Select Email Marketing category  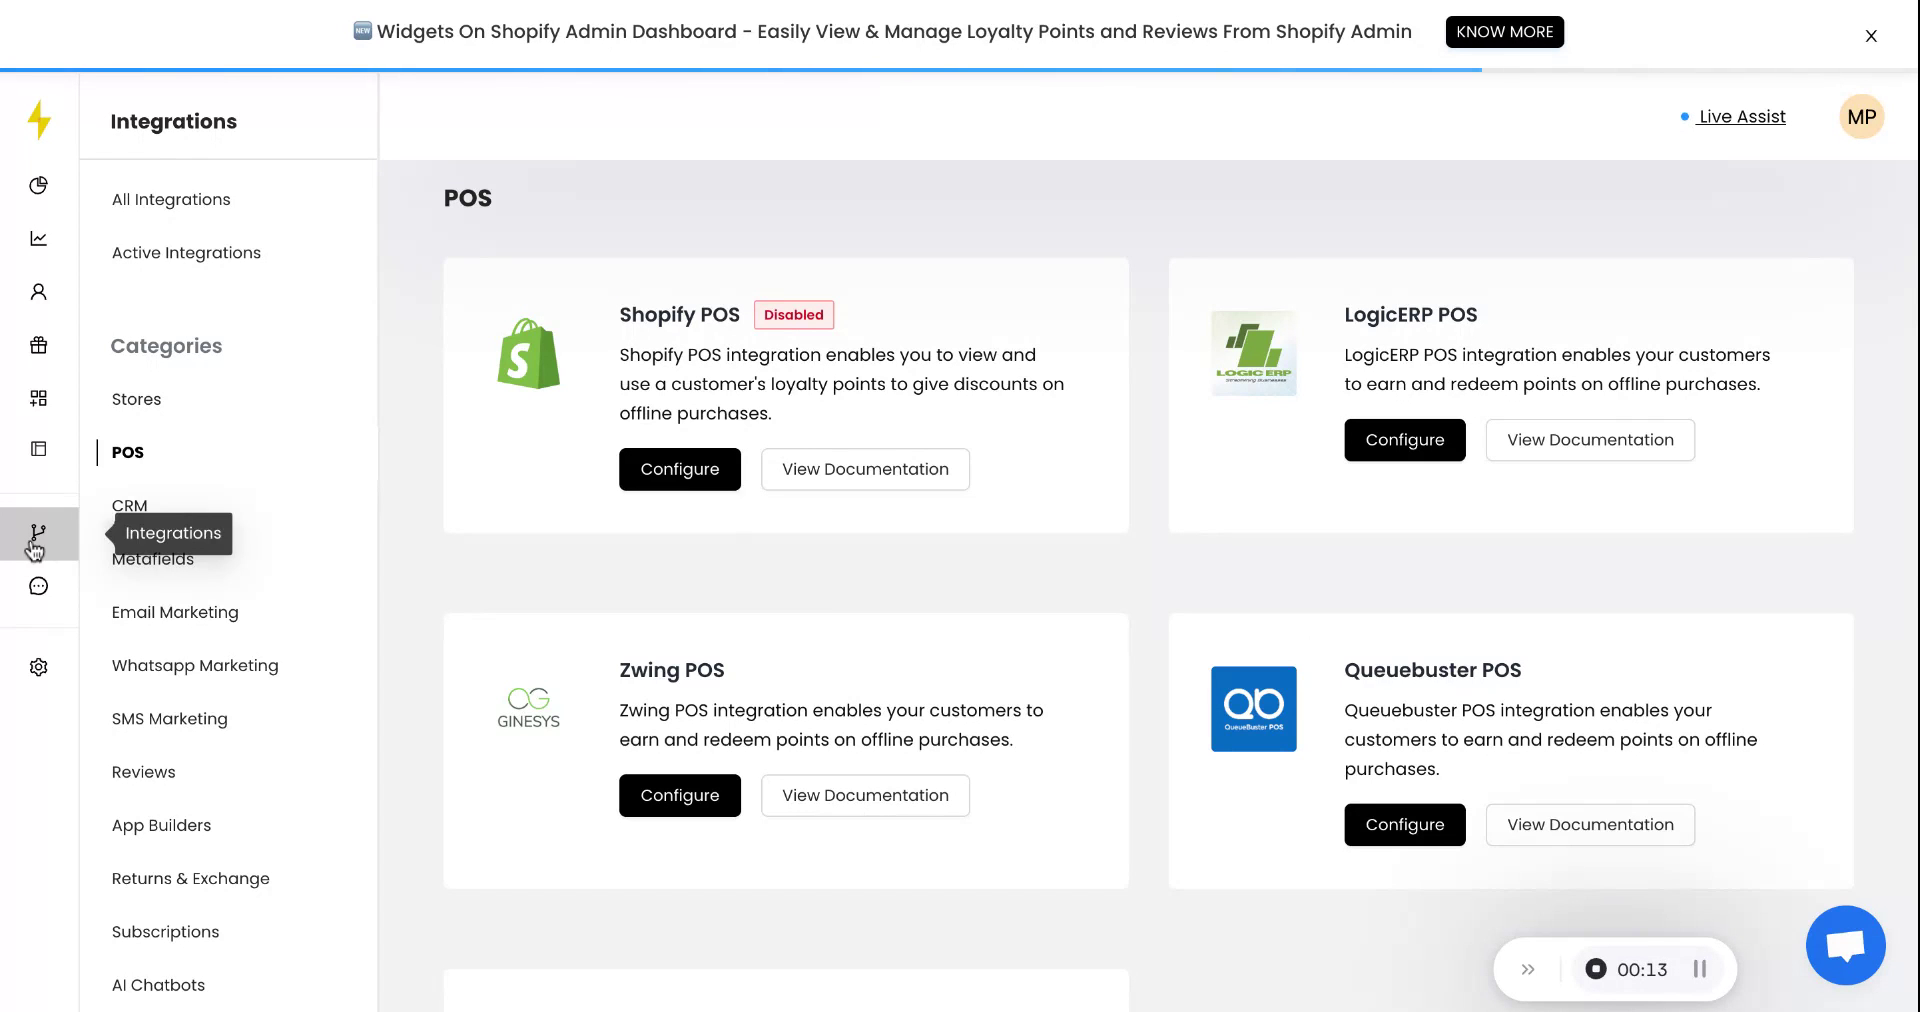point(175,612)
